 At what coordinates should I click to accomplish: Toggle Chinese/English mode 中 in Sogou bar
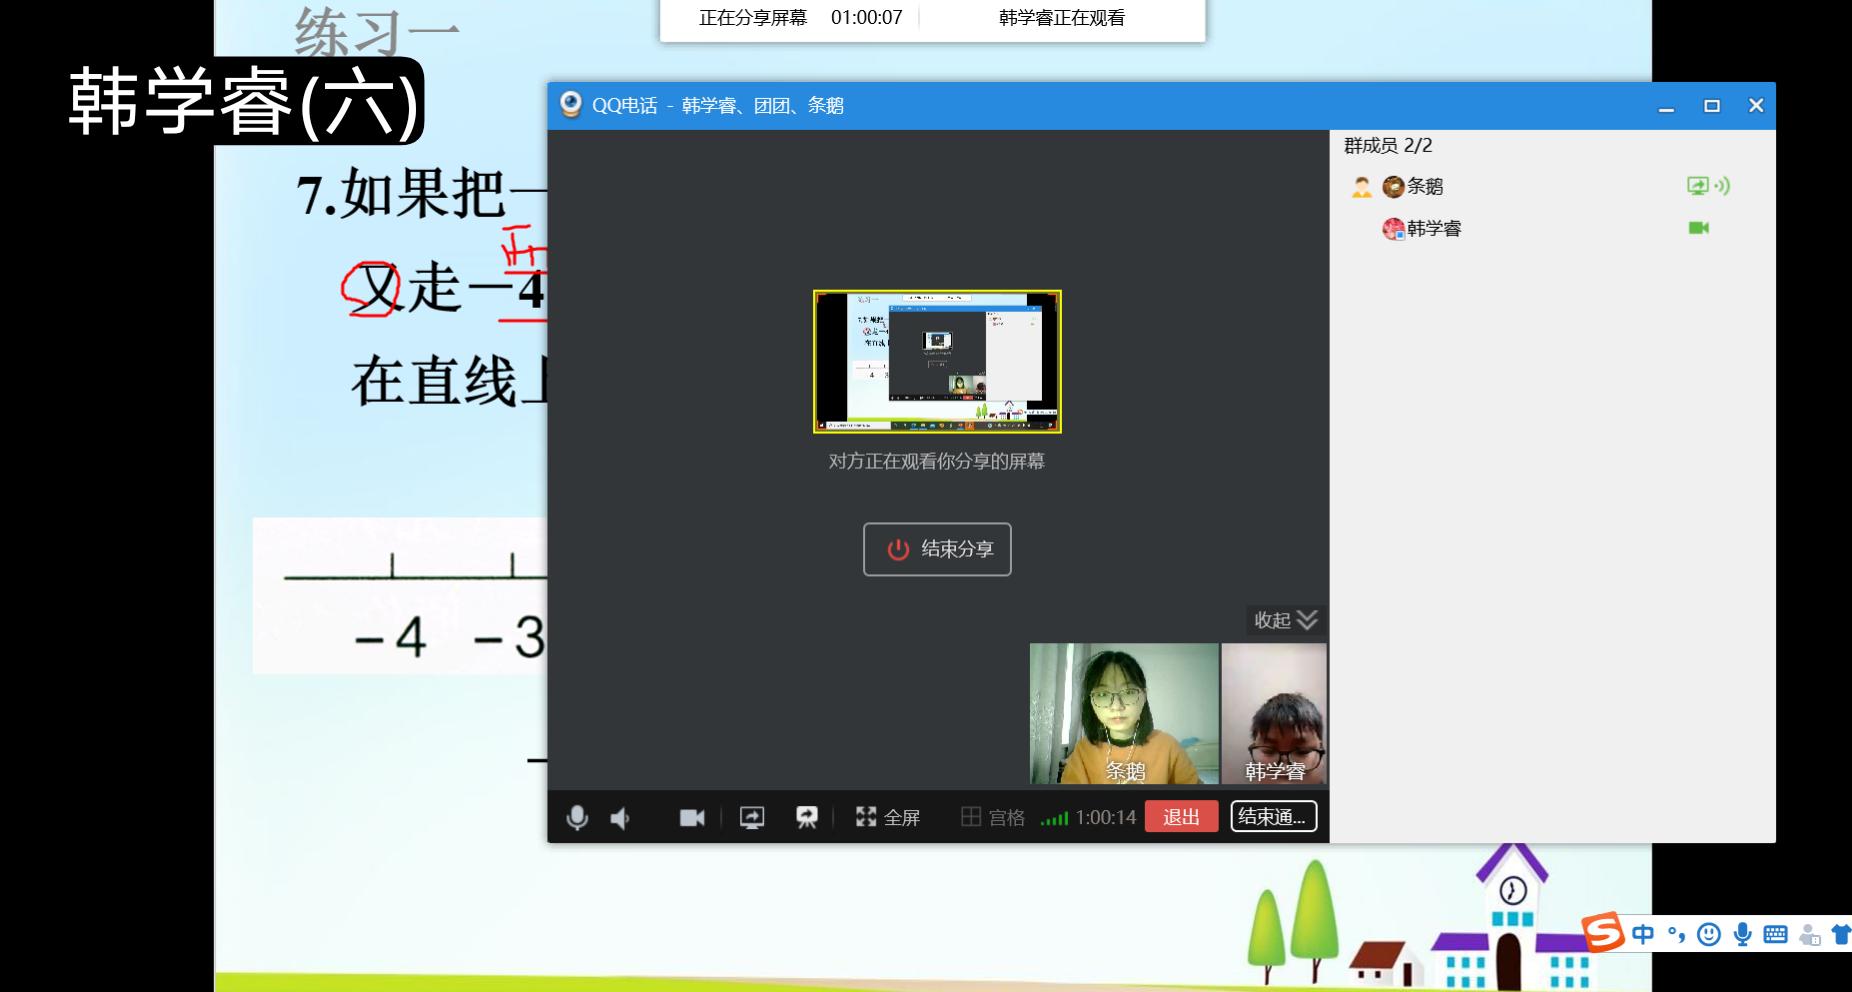click(x=1642, y=934)
